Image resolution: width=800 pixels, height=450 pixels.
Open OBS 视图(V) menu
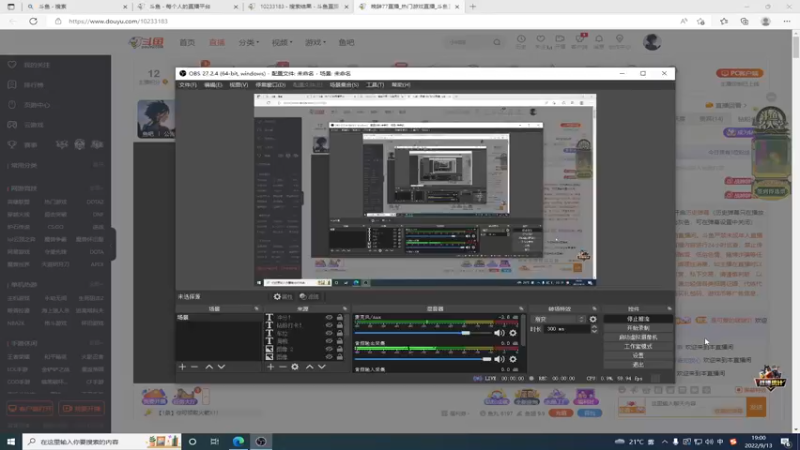coord(238,85)
